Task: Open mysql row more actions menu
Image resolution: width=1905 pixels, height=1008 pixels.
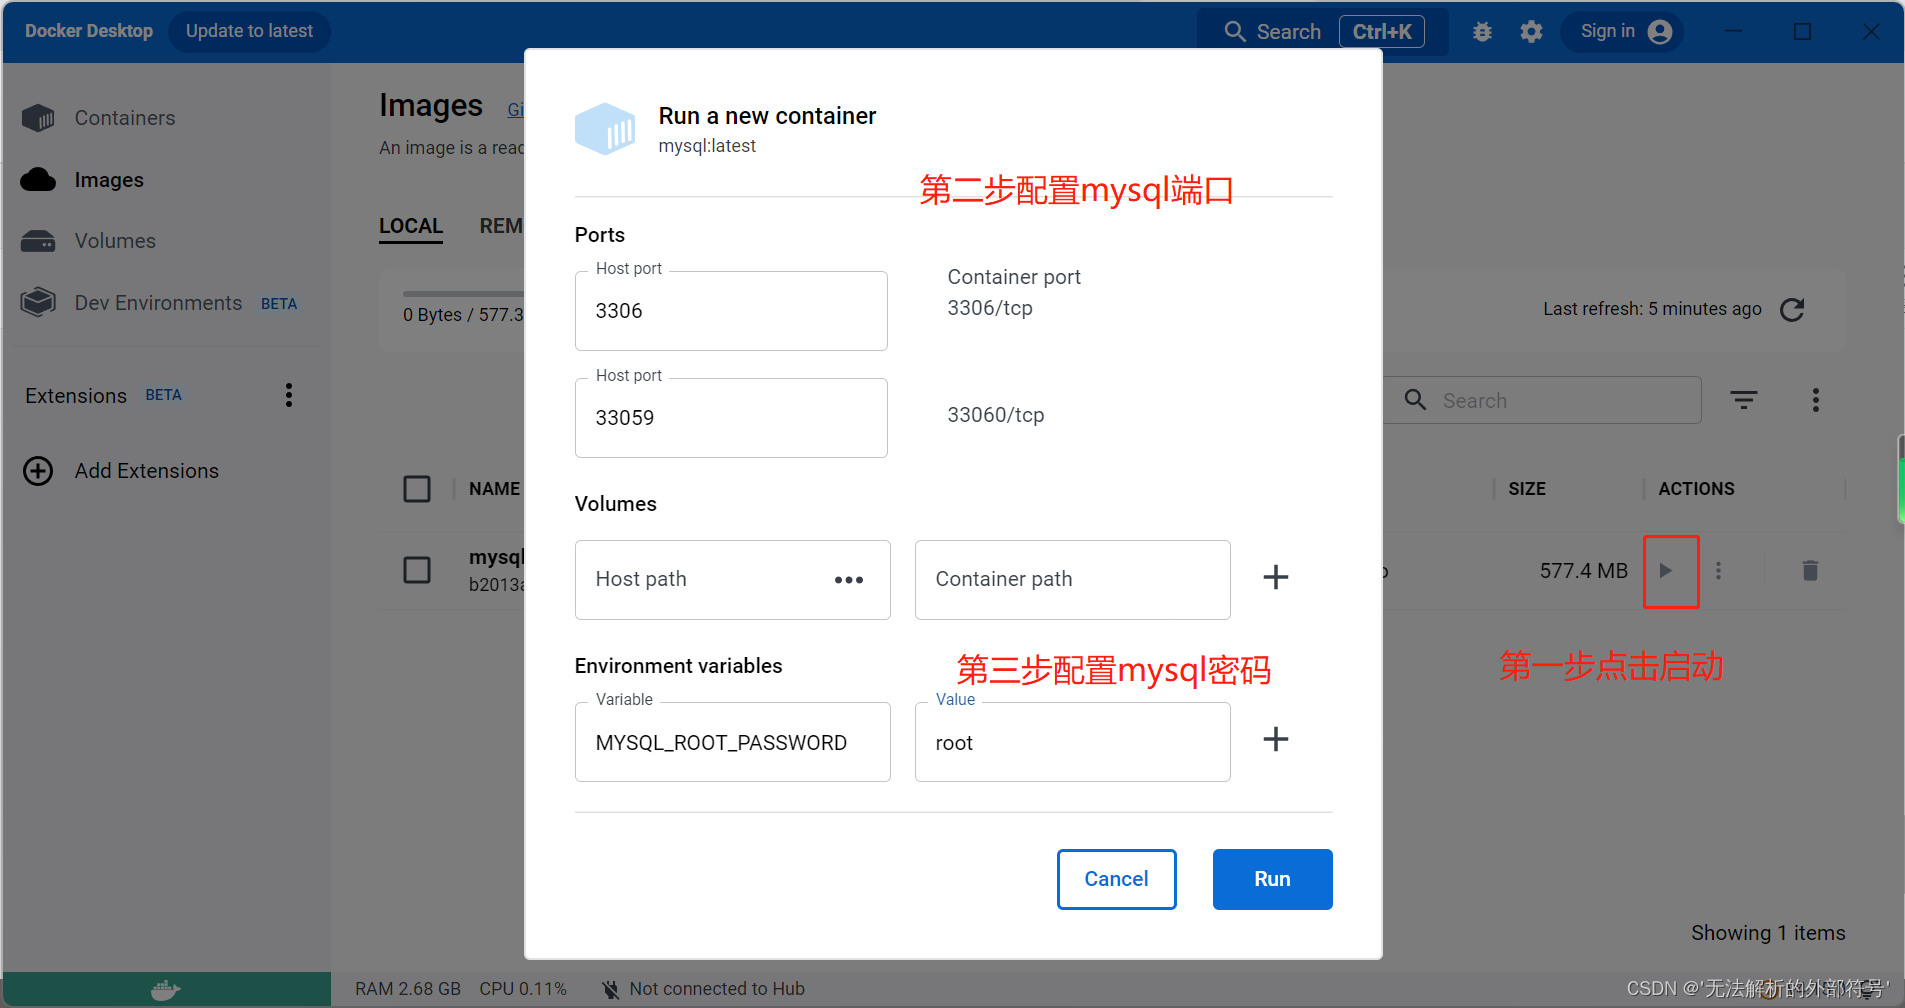Action: (x=1719, y=571)
